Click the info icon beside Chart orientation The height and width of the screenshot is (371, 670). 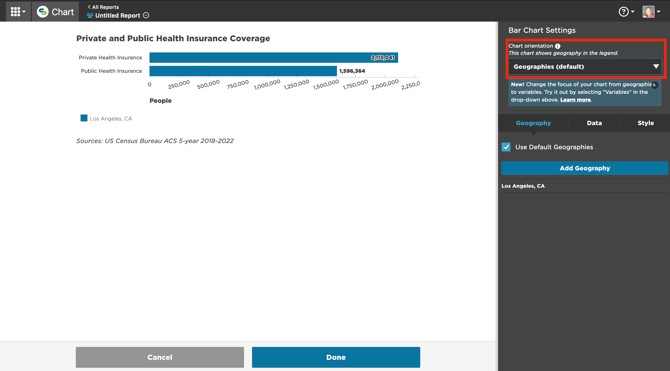click(558, 46)
